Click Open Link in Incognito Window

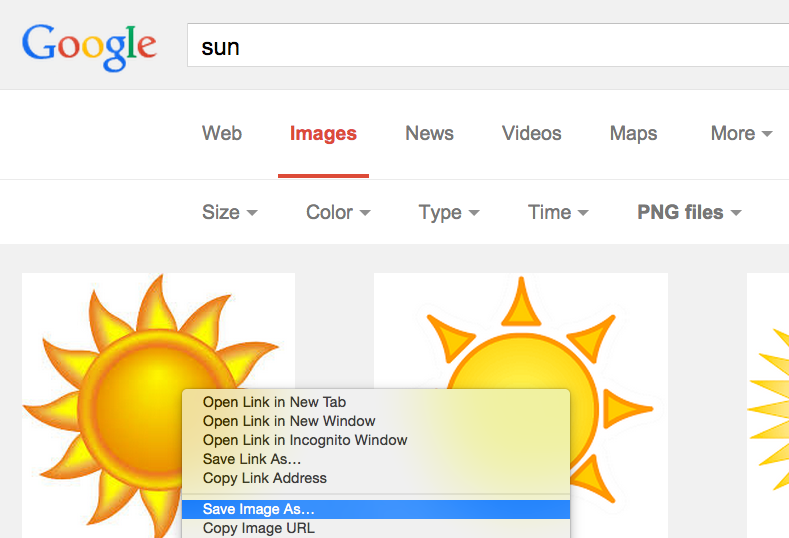[x=305, y=440]
